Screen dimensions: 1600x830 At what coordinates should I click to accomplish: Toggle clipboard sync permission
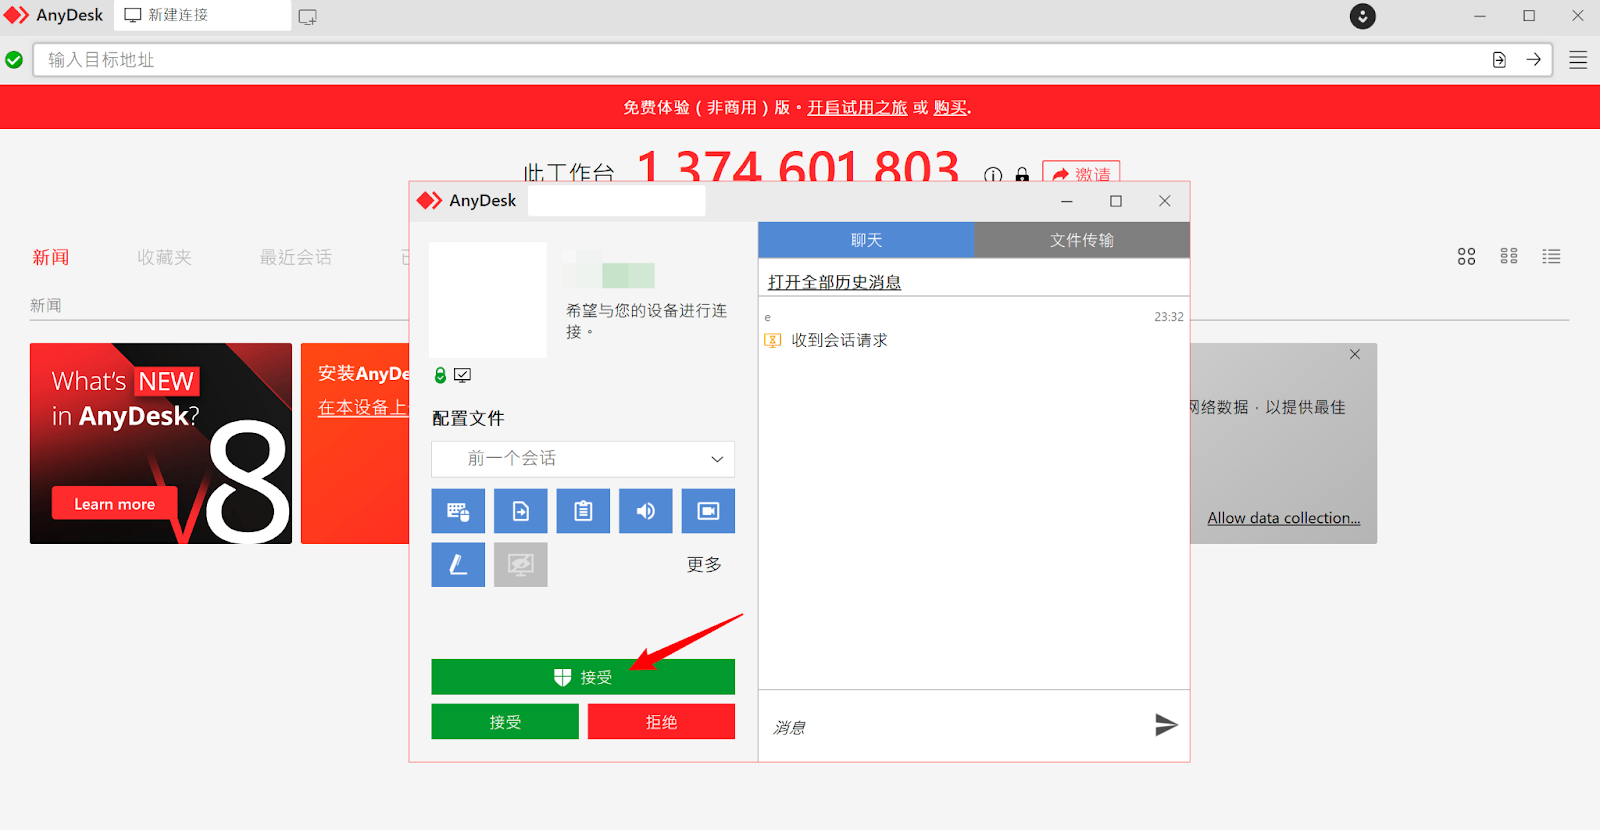pyautogui.click(x=583, y=511)
